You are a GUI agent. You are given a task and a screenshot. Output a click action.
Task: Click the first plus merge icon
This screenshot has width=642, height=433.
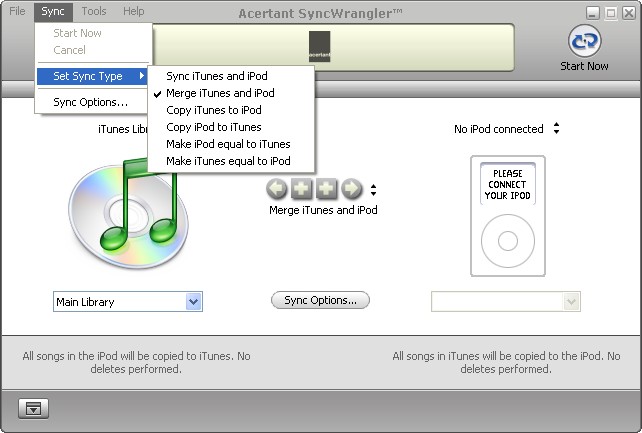[x=301, y=189]
